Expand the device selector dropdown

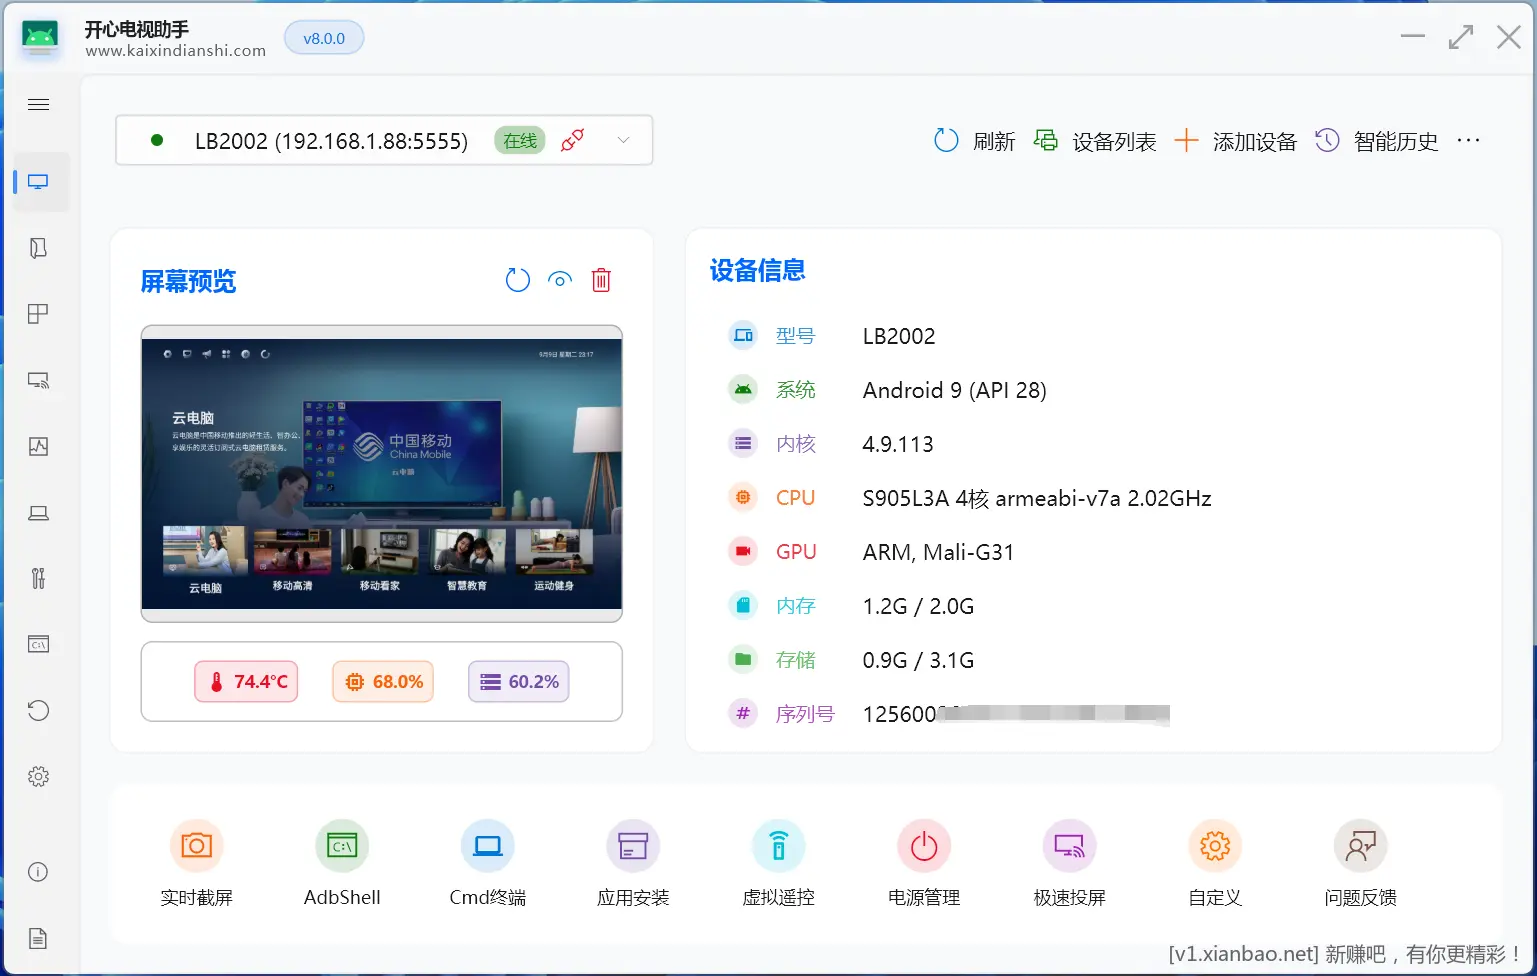623,140
